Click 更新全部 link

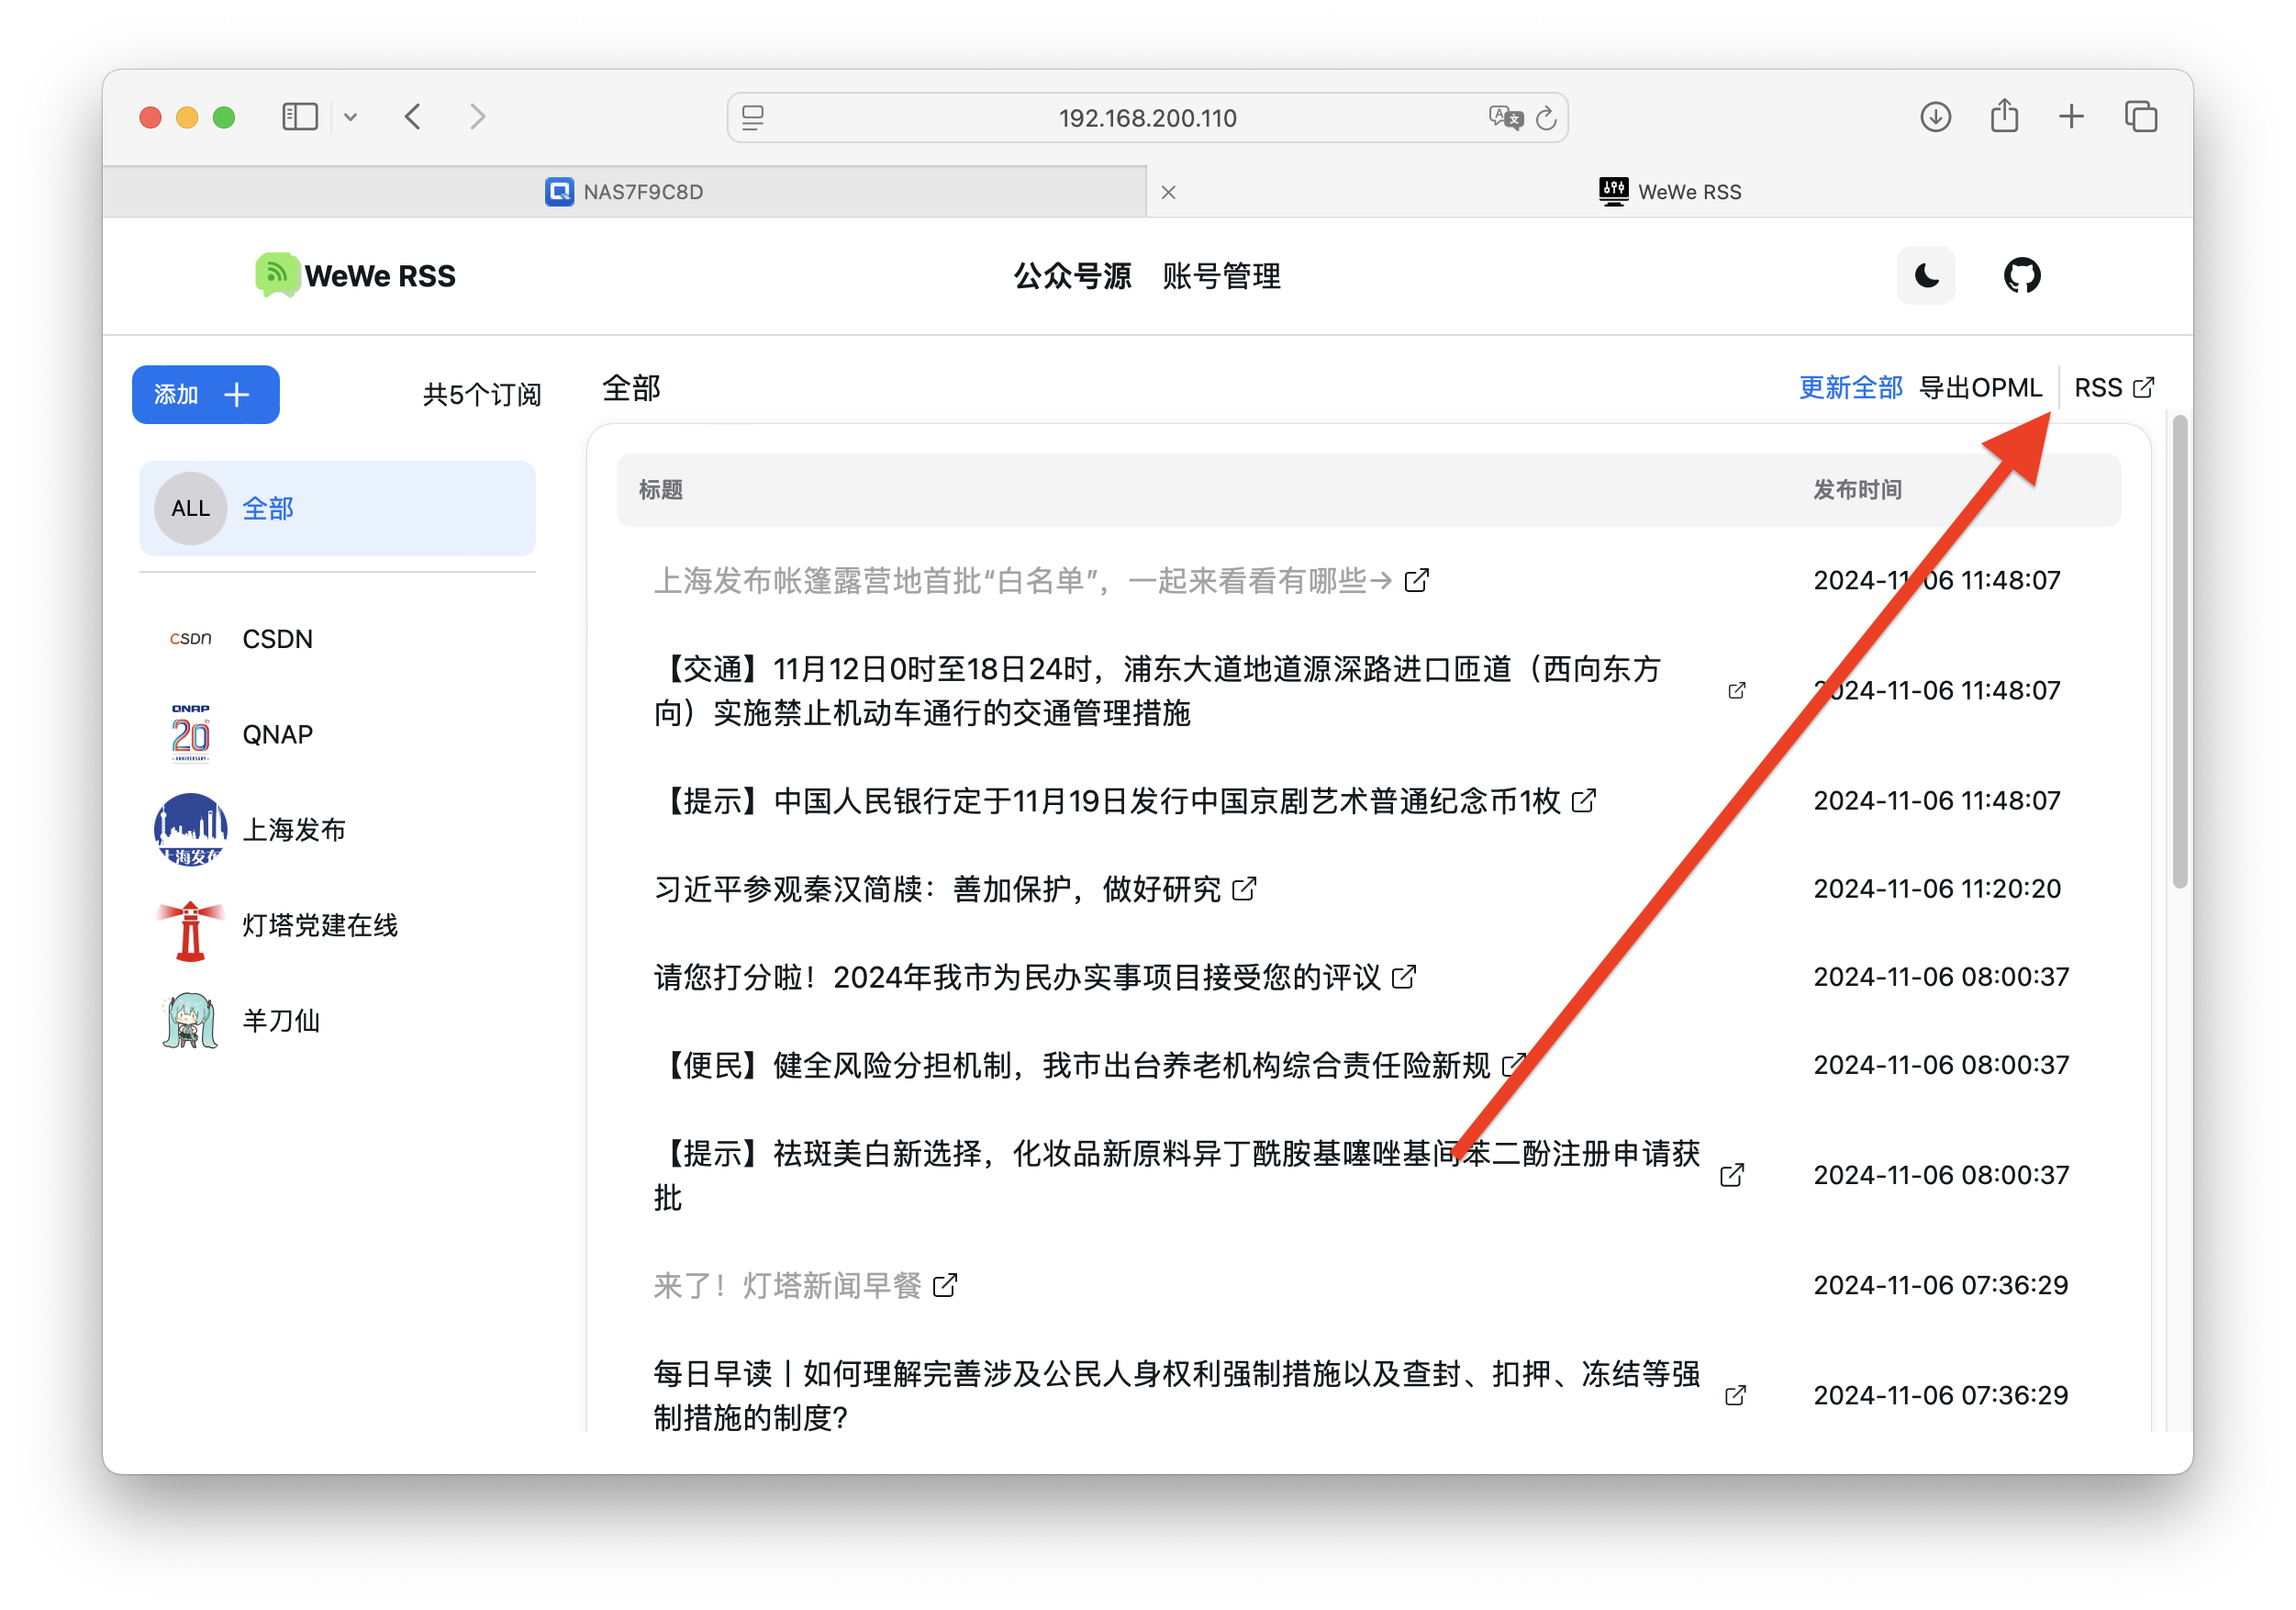(1850, 387)
